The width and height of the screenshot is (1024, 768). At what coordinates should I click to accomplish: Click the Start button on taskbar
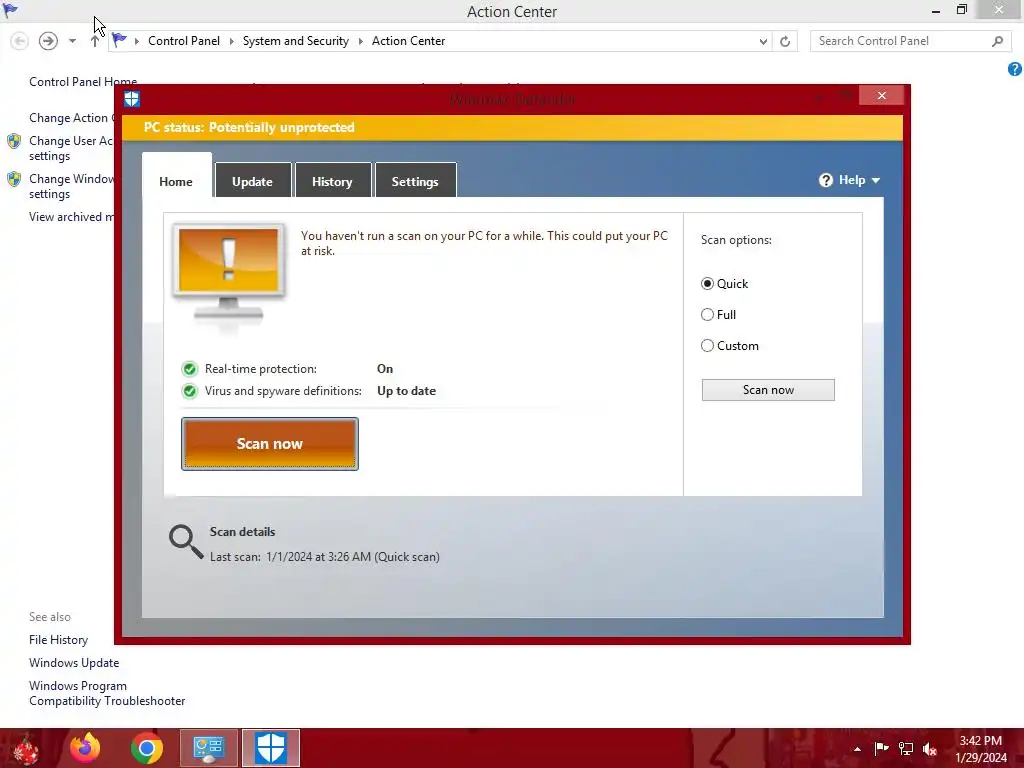[26, 748]
